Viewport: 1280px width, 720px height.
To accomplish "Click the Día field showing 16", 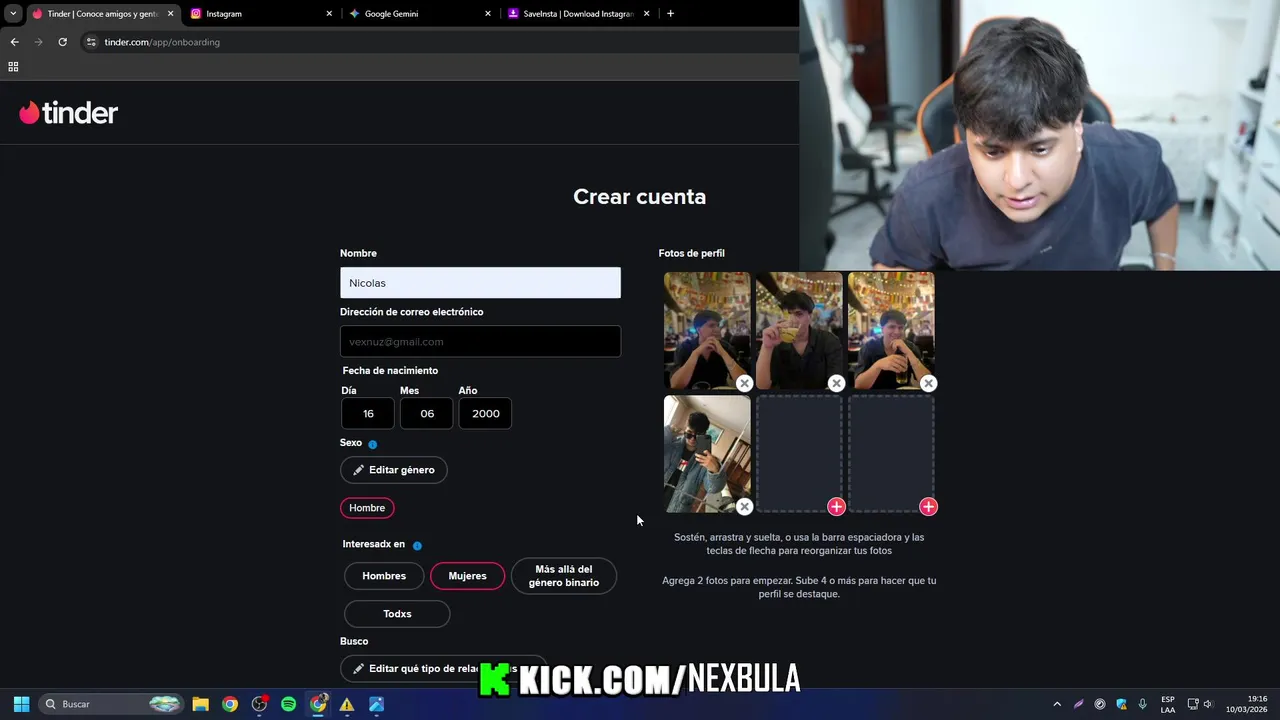I will tap(368, 413).
